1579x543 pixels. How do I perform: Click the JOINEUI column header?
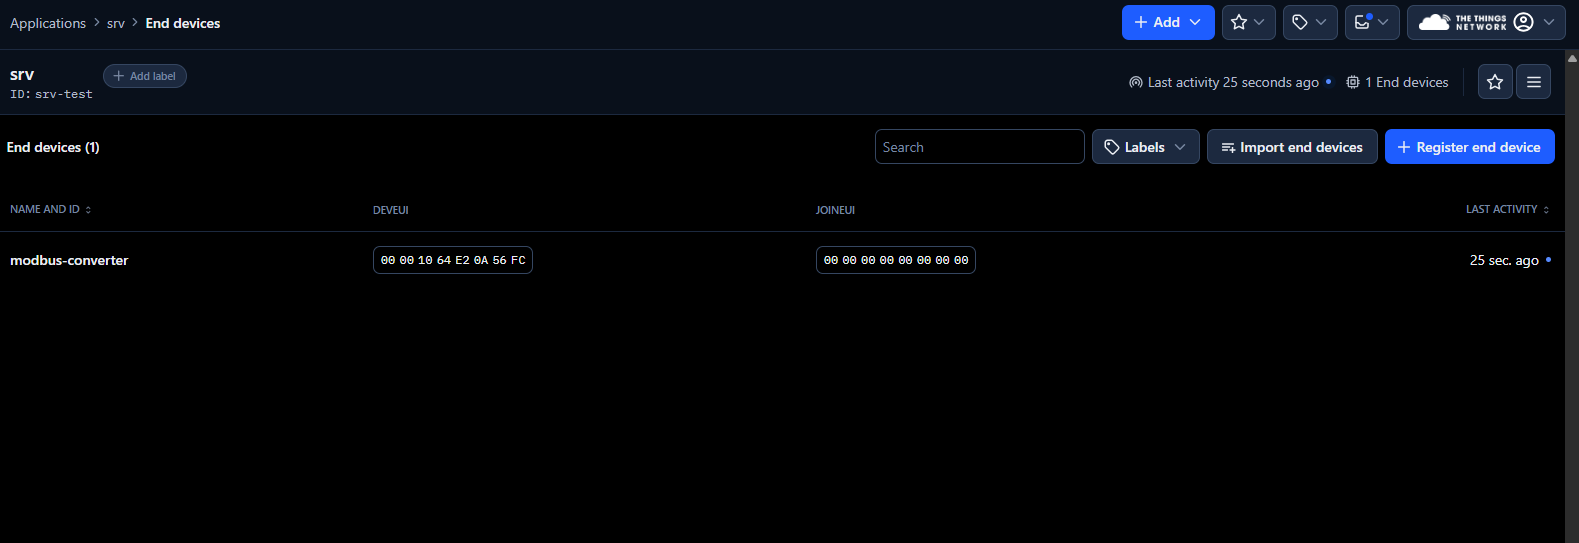tap(835, 210)
